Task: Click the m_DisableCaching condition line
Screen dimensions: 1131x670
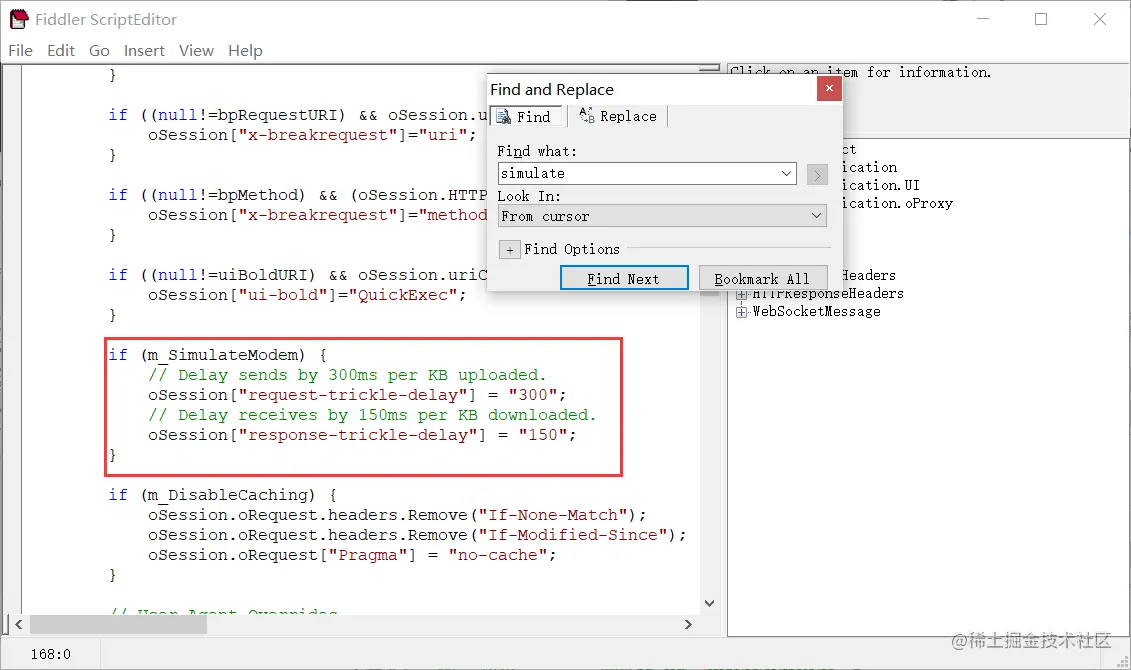Action: (x=222, y=495)
